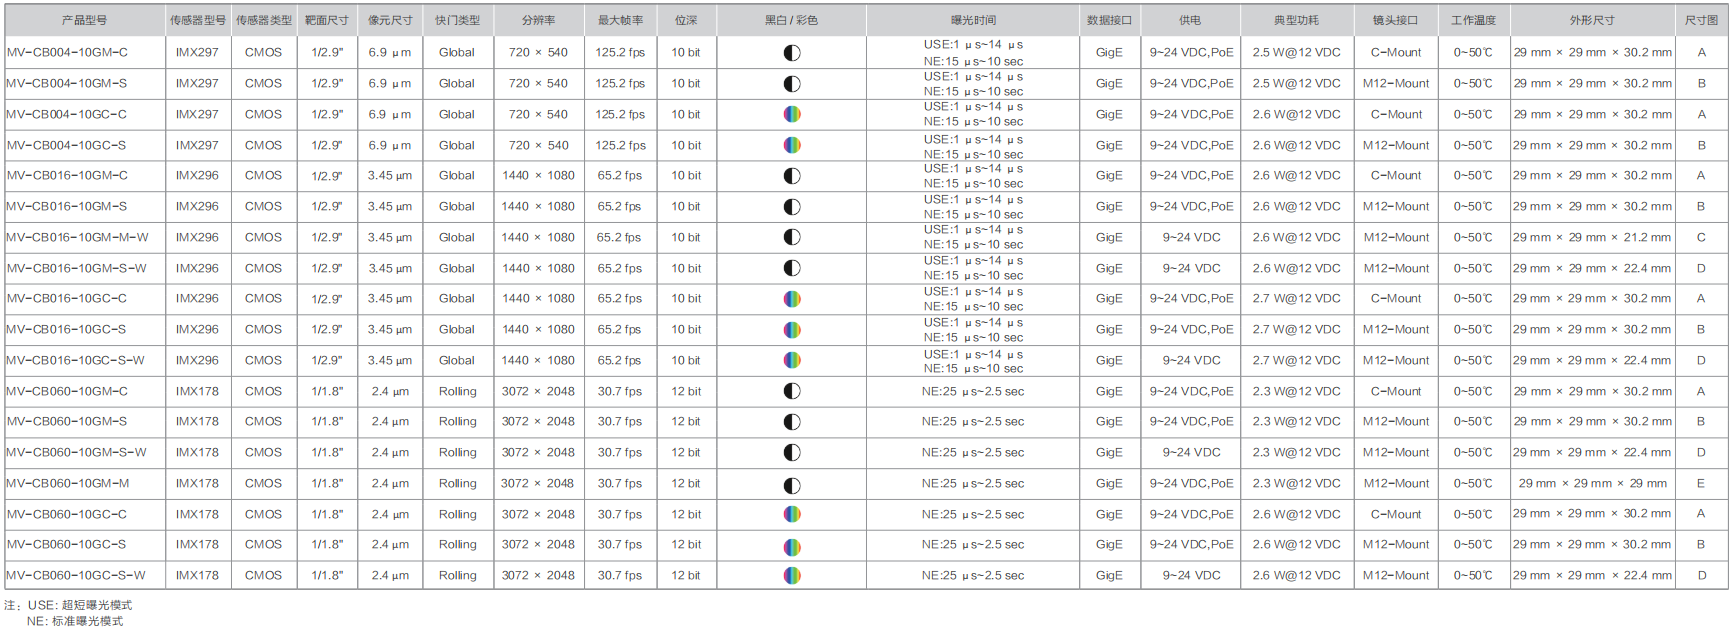
Task: Click the monochrome icon in the MV-CB016-10GM-S row
Action: 792,207
